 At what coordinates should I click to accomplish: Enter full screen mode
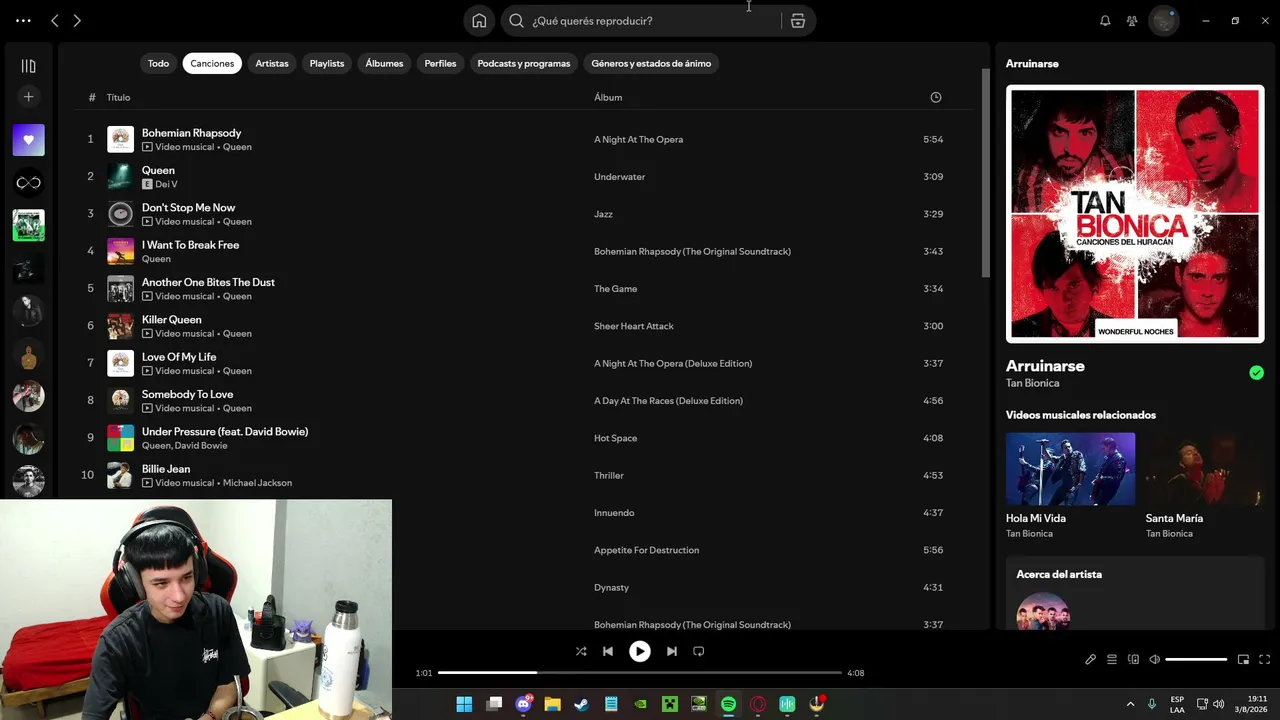click(1265, 660)
